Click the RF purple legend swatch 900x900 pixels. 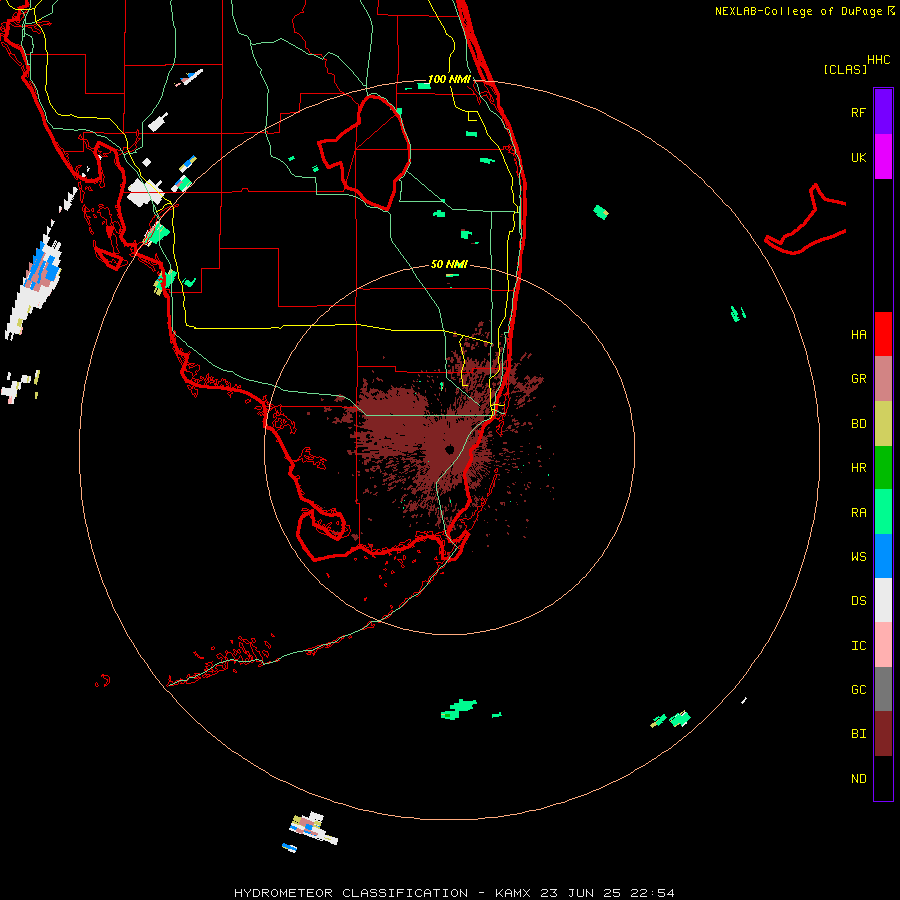pyautogui.click(x=883, y=112)
